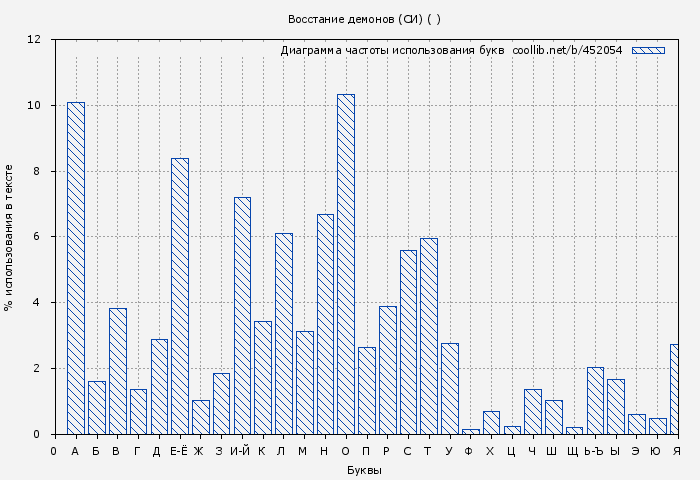Select the tallest bar for letter О
Image resolution: width=700 pixels, height=480 pixels.
click(x=346, y=264)
